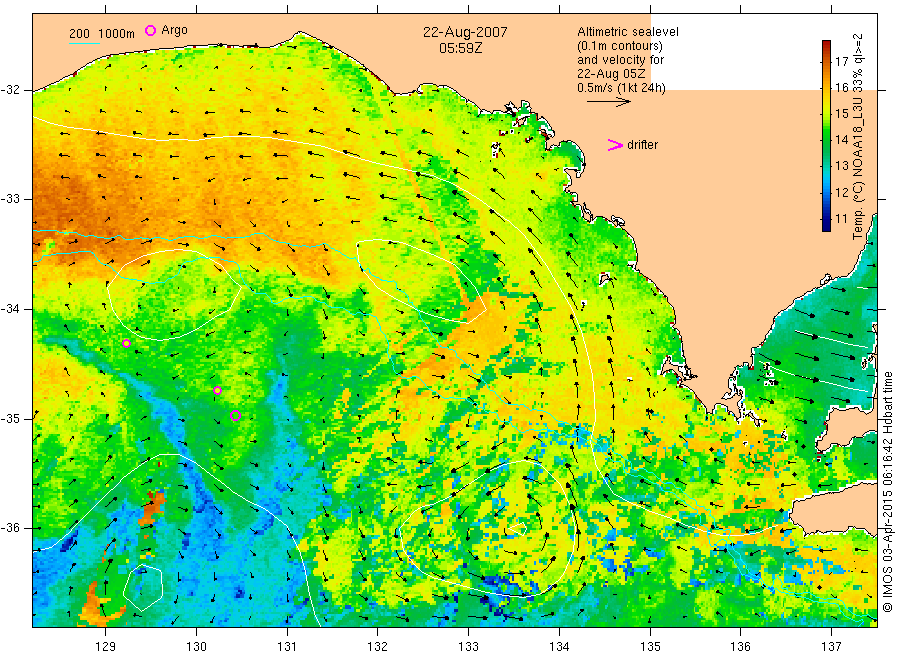Click longitude label 135
The height and width of the screenshot is (660, 900).
[x=650, y=647]
